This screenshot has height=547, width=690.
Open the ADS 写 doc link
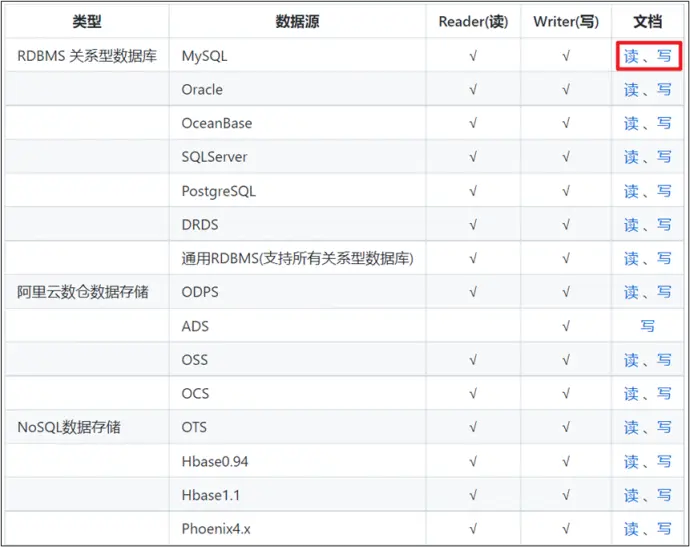pyautogui.click(x=647, y=326)
